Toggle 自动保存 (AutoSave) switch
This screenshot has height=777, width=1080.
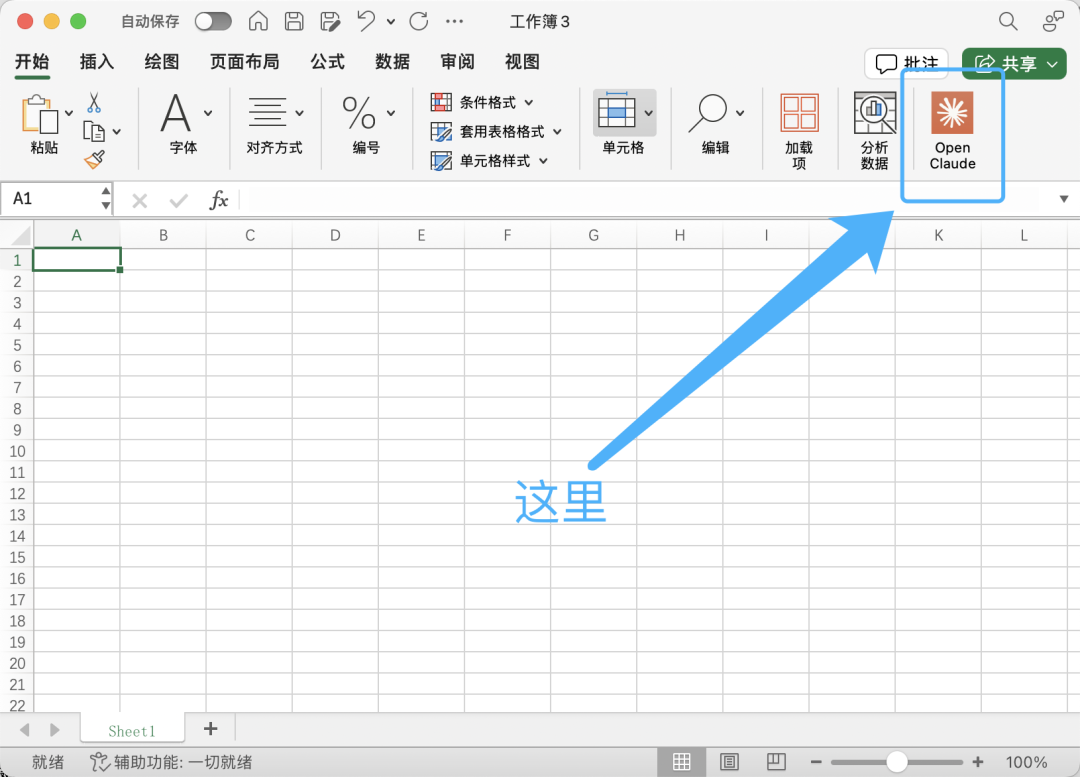tap(213, 21)
